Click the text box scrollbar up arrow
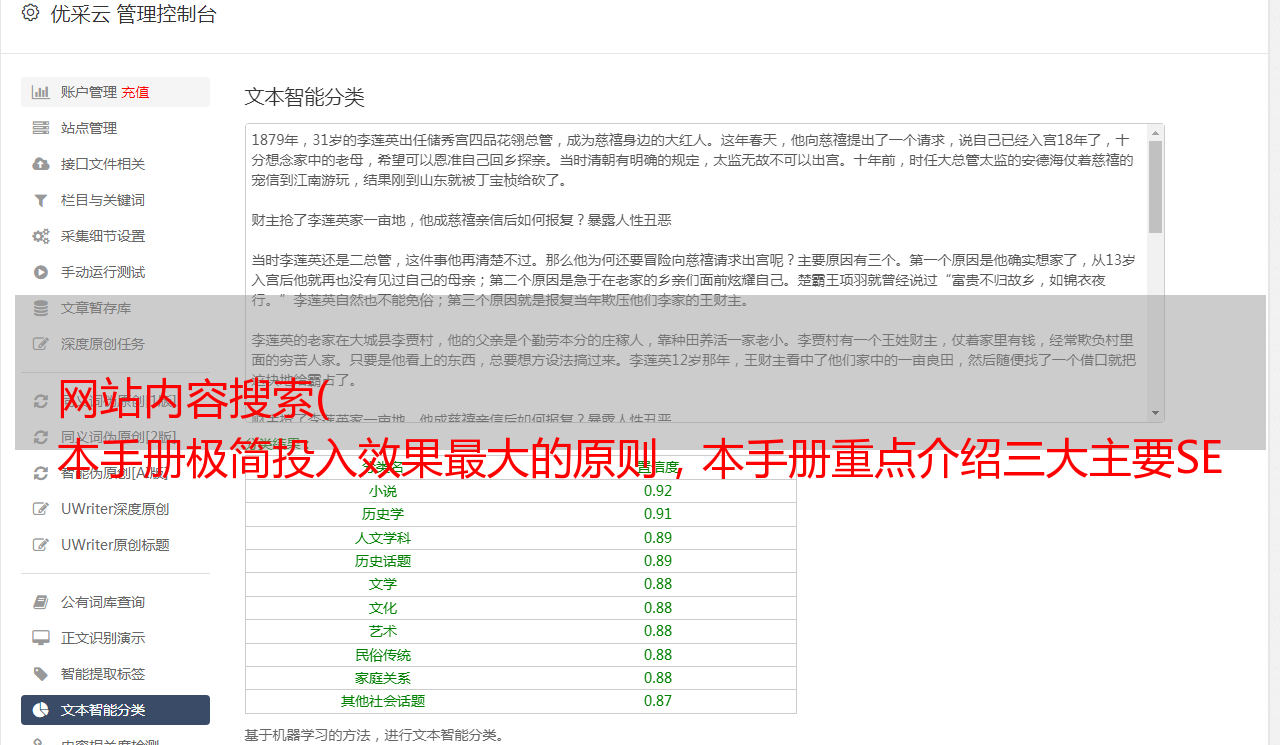Screen dimensions: 1280x745 coord(1155,132)
